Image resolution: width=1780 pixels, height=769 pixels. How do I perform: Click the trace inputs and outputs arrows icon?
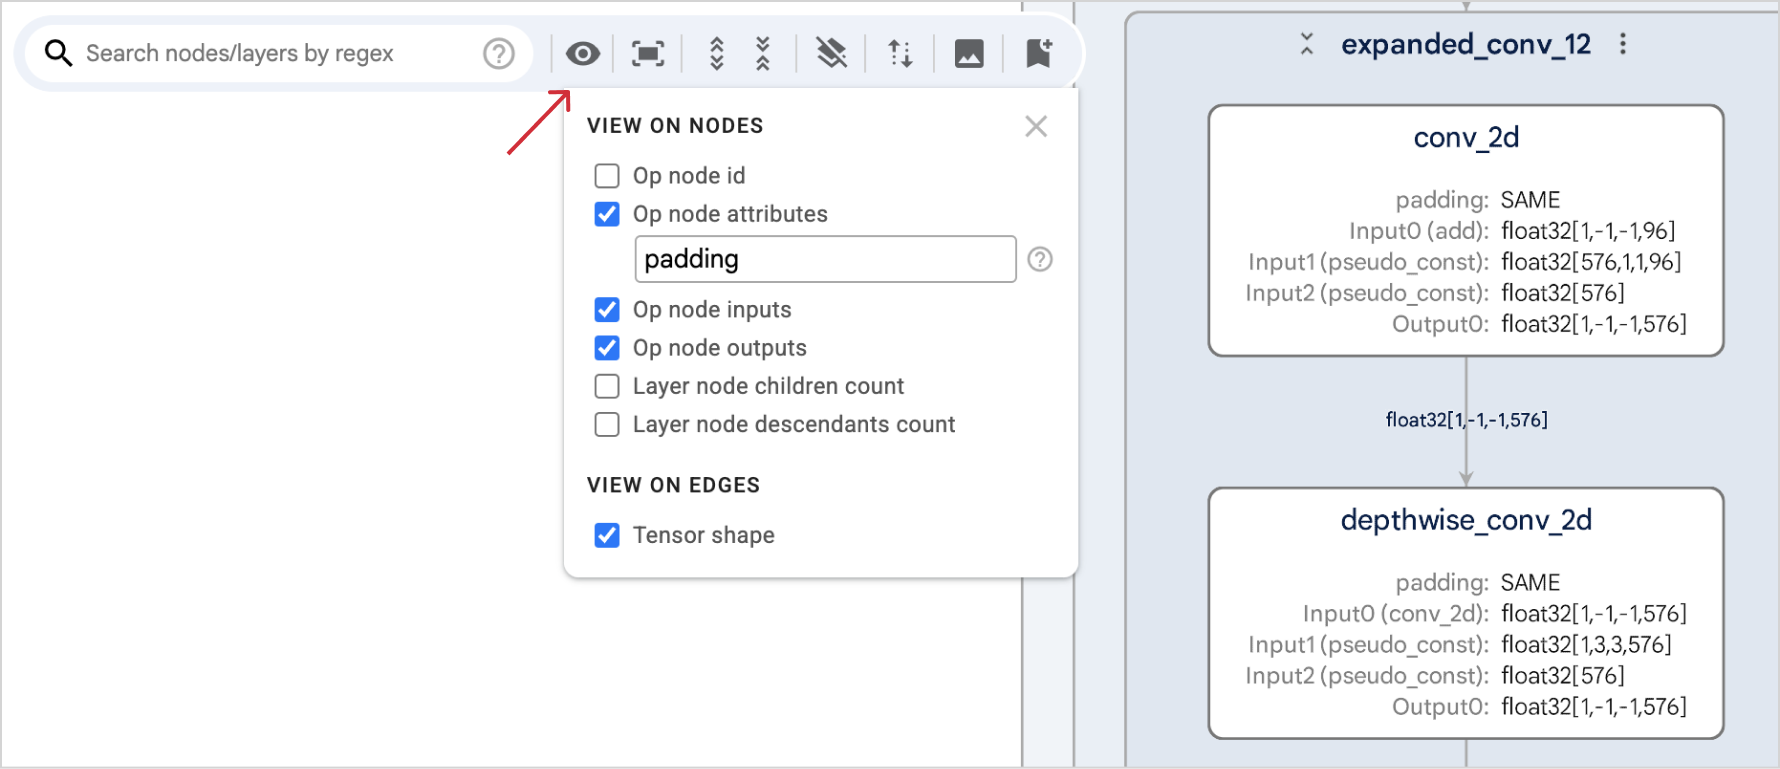(900, 53)
